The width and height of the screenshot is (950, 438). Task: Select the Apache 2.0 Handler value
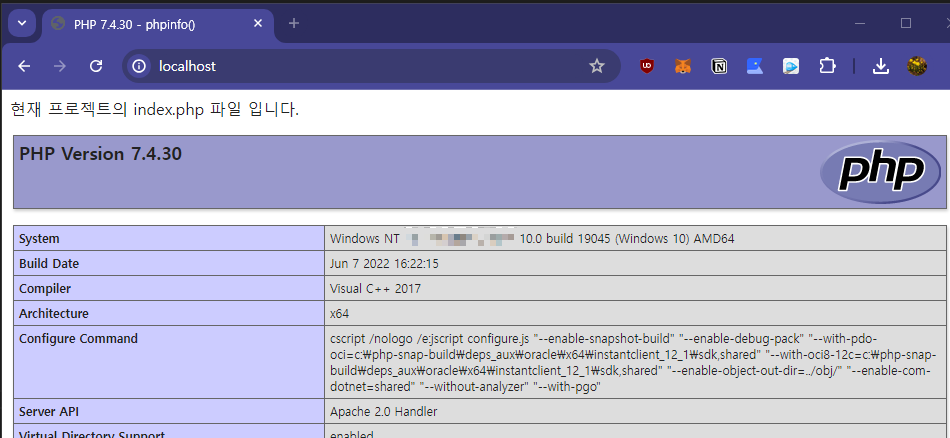(384, 411)
